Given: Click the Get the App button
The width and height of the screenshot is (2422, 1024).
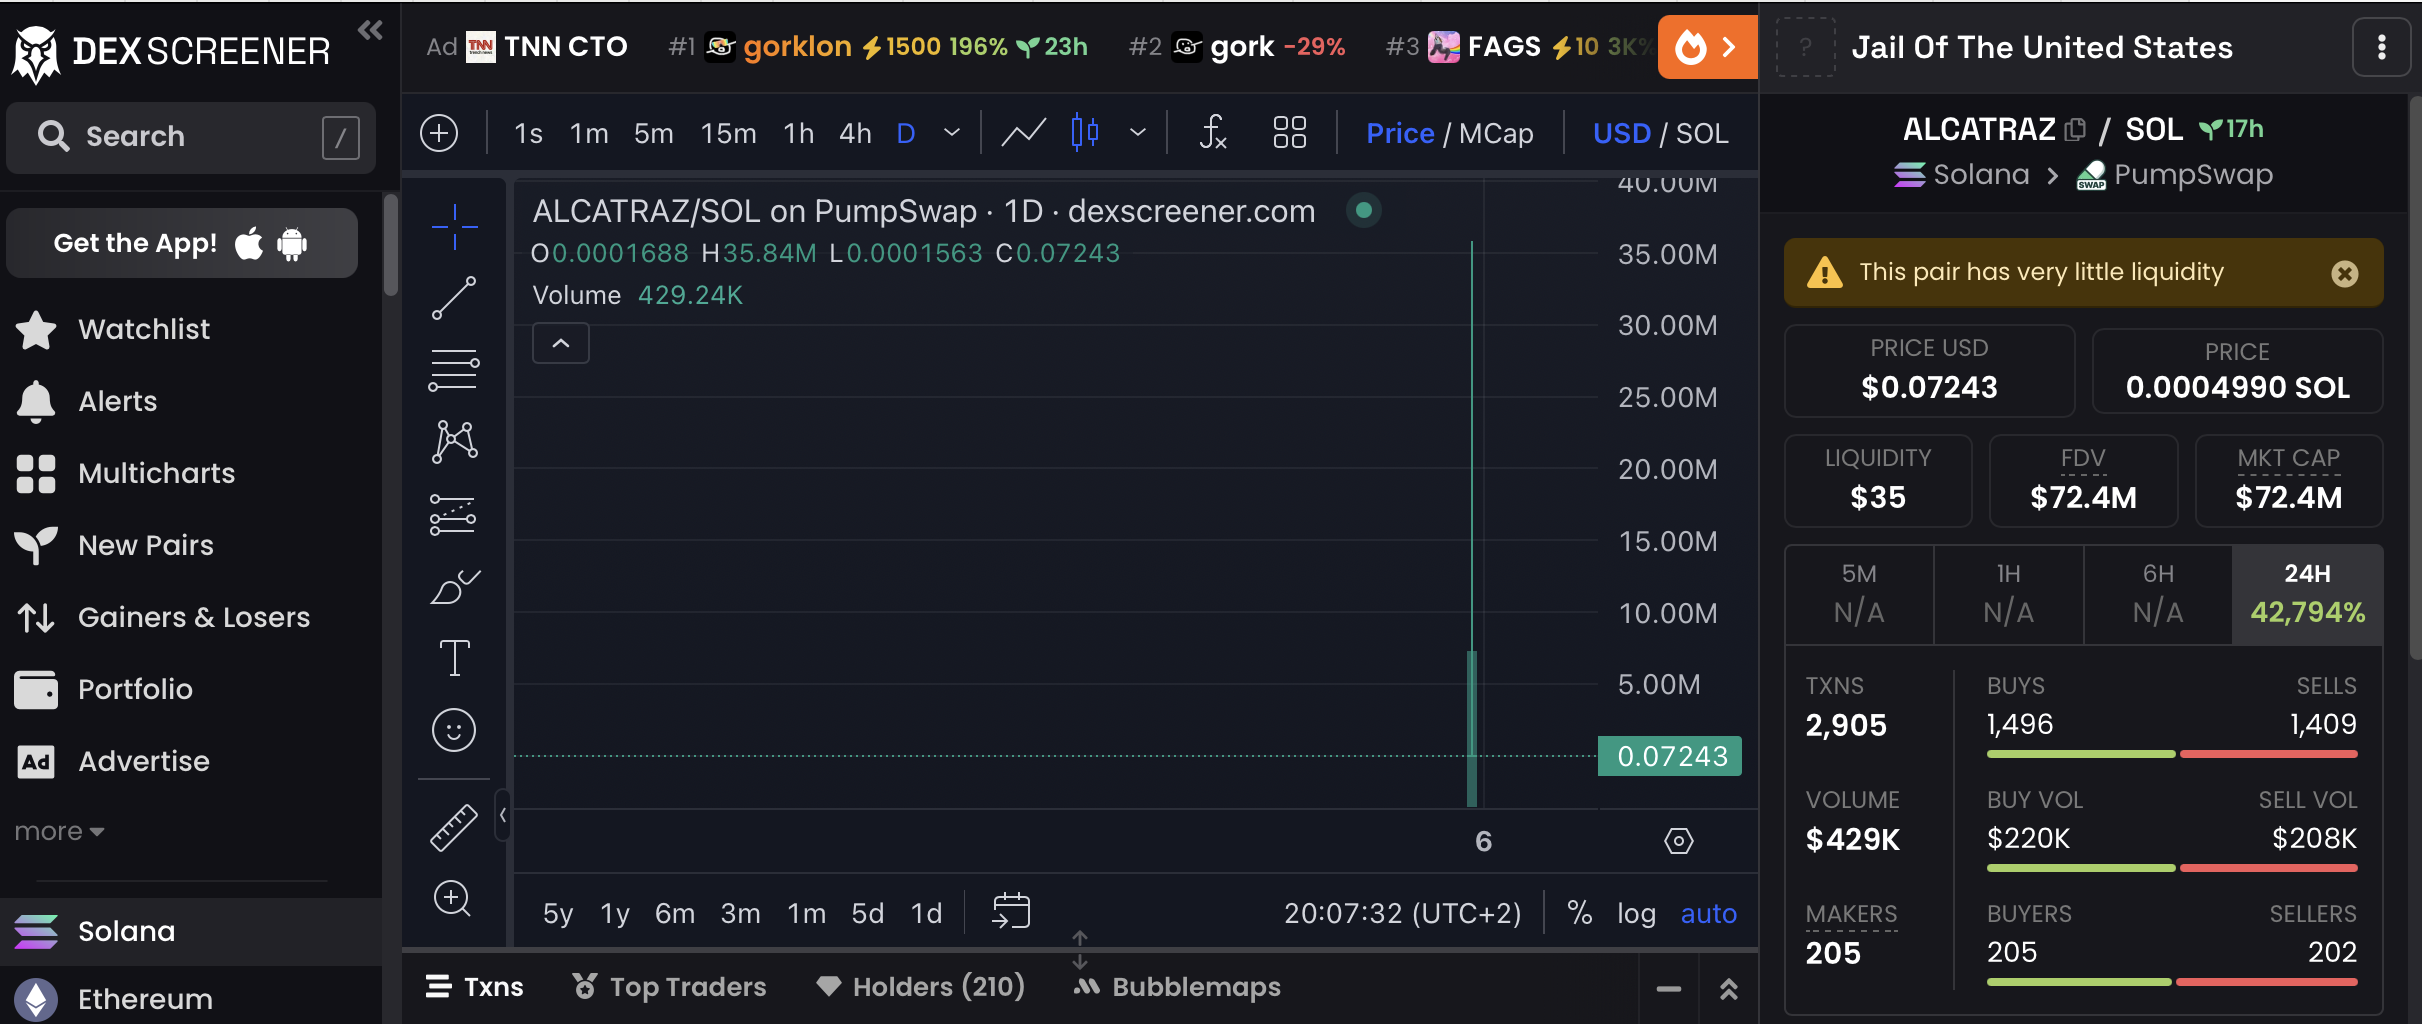Looking at the screenshot, I should tap(182, 243).
